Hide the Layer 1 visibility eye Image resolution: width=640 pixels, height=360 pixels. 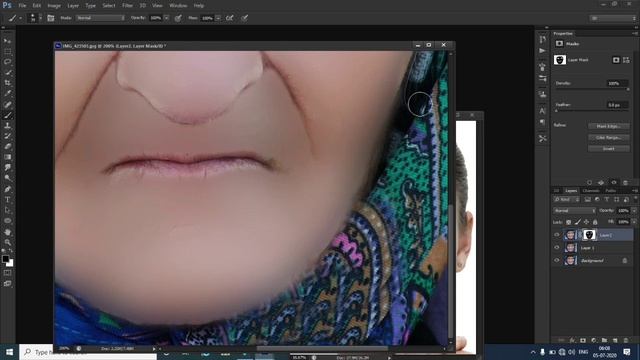coord(557,248)
